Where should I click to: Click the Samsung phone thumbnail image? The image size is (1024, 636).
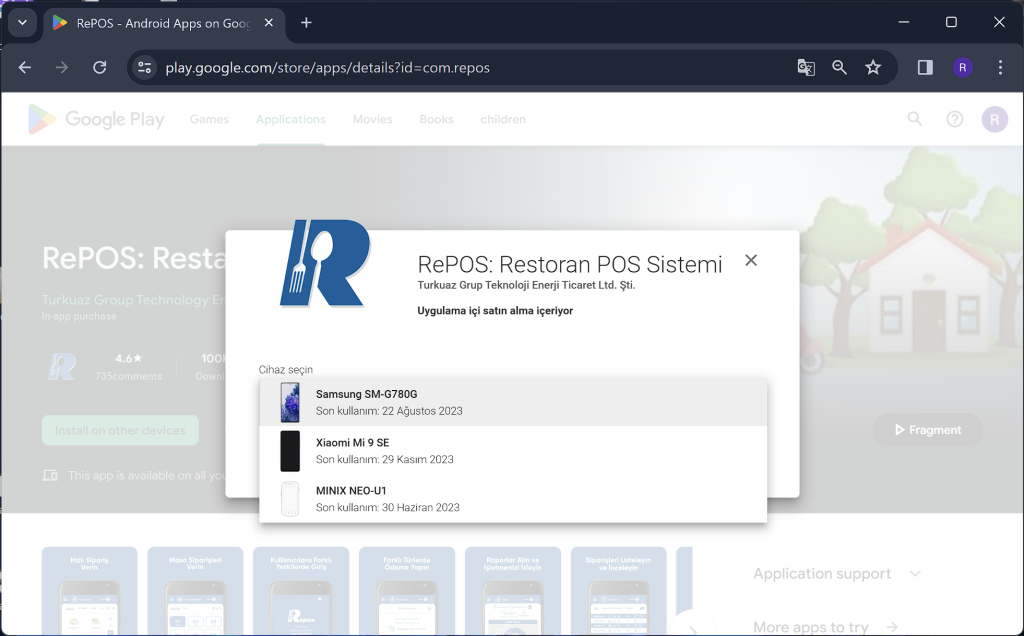(x=290, y=402)
